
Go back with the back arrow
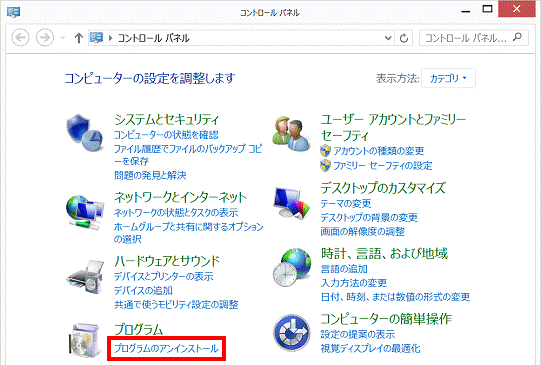(x=20, y=37)
